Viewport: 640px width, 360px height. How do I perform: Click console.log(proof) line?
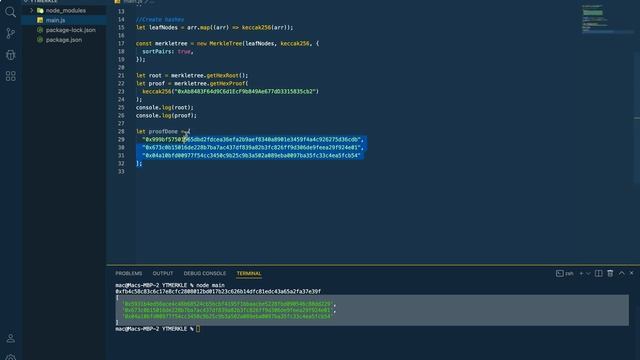[167, 116]
